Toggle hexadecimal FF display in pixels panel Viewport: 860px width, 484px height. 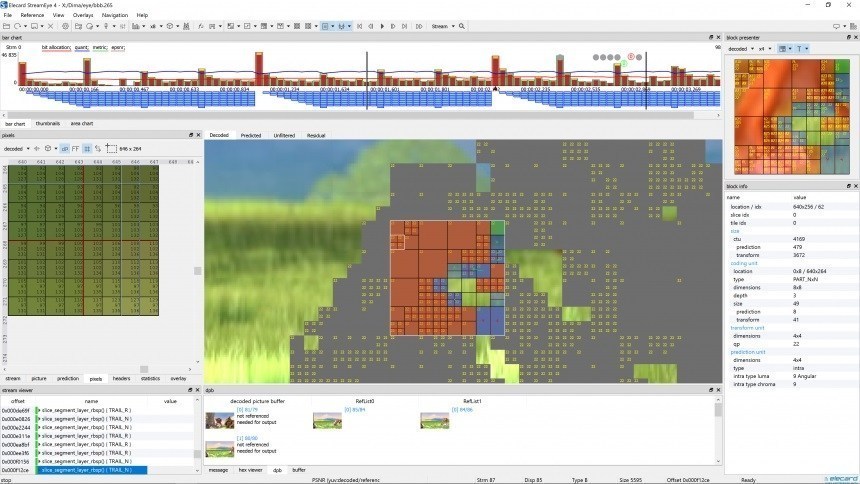coord(75,148)
